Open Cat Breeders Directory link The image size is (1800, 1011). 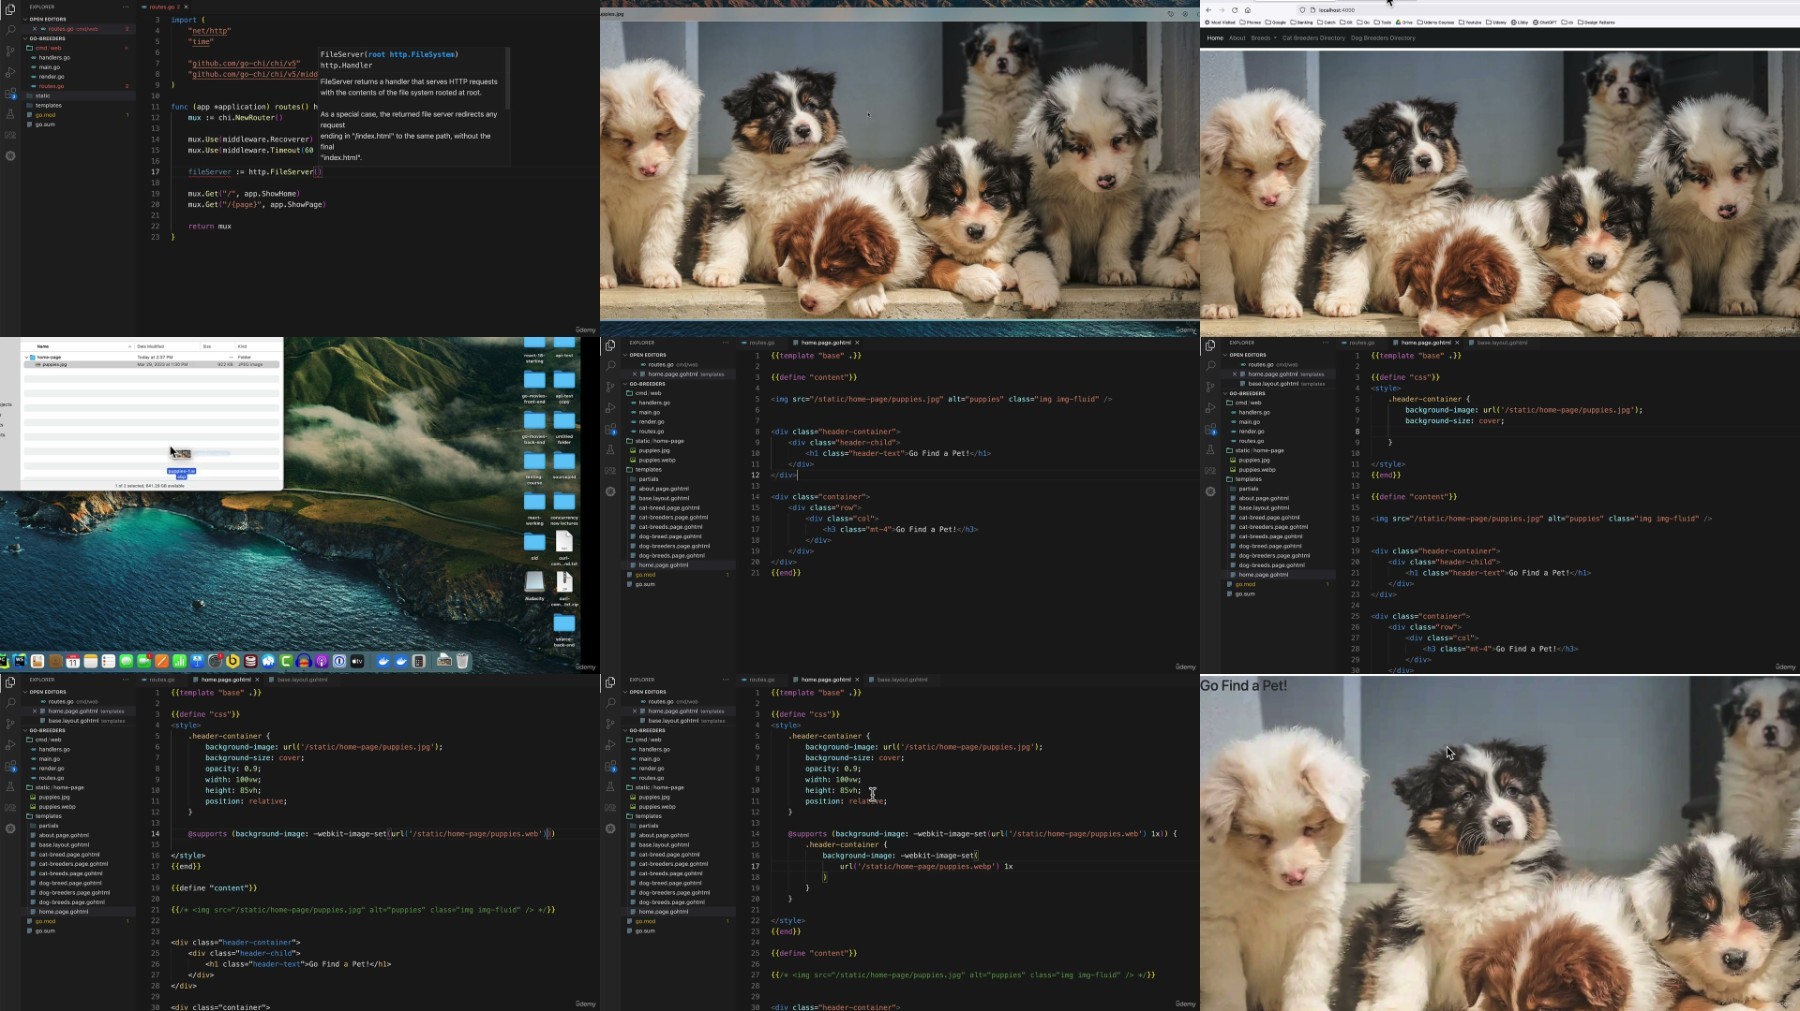[x=1313, y=38]
